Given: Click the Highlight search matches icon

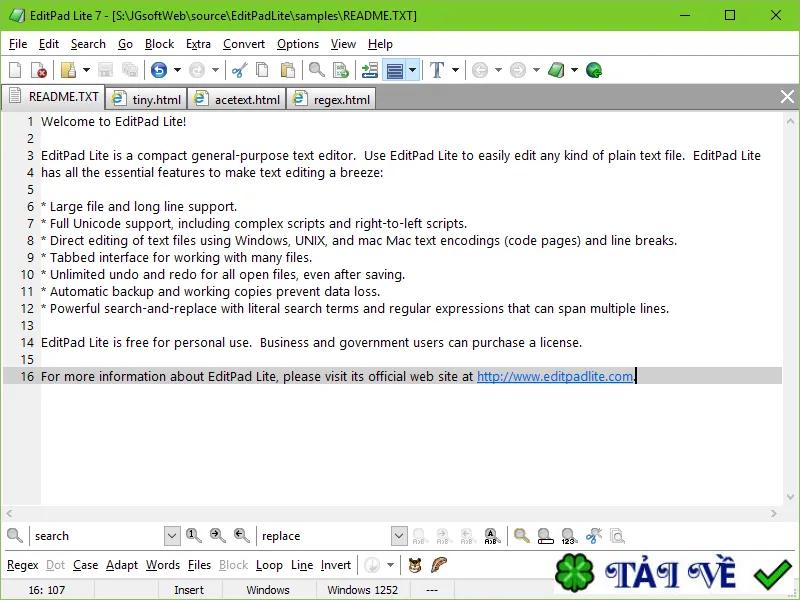Looking at the screenshot, I should [x=521, y=536].
